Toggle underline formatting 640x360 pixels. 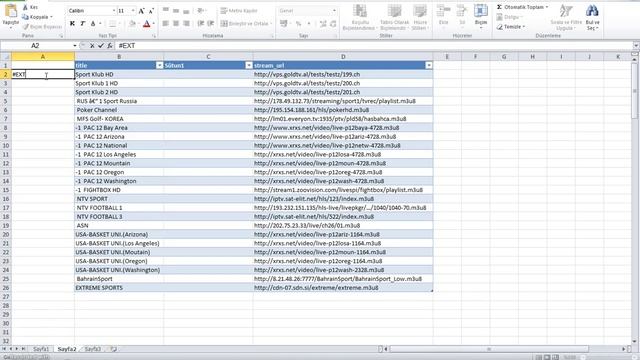(x=93, y=24)
